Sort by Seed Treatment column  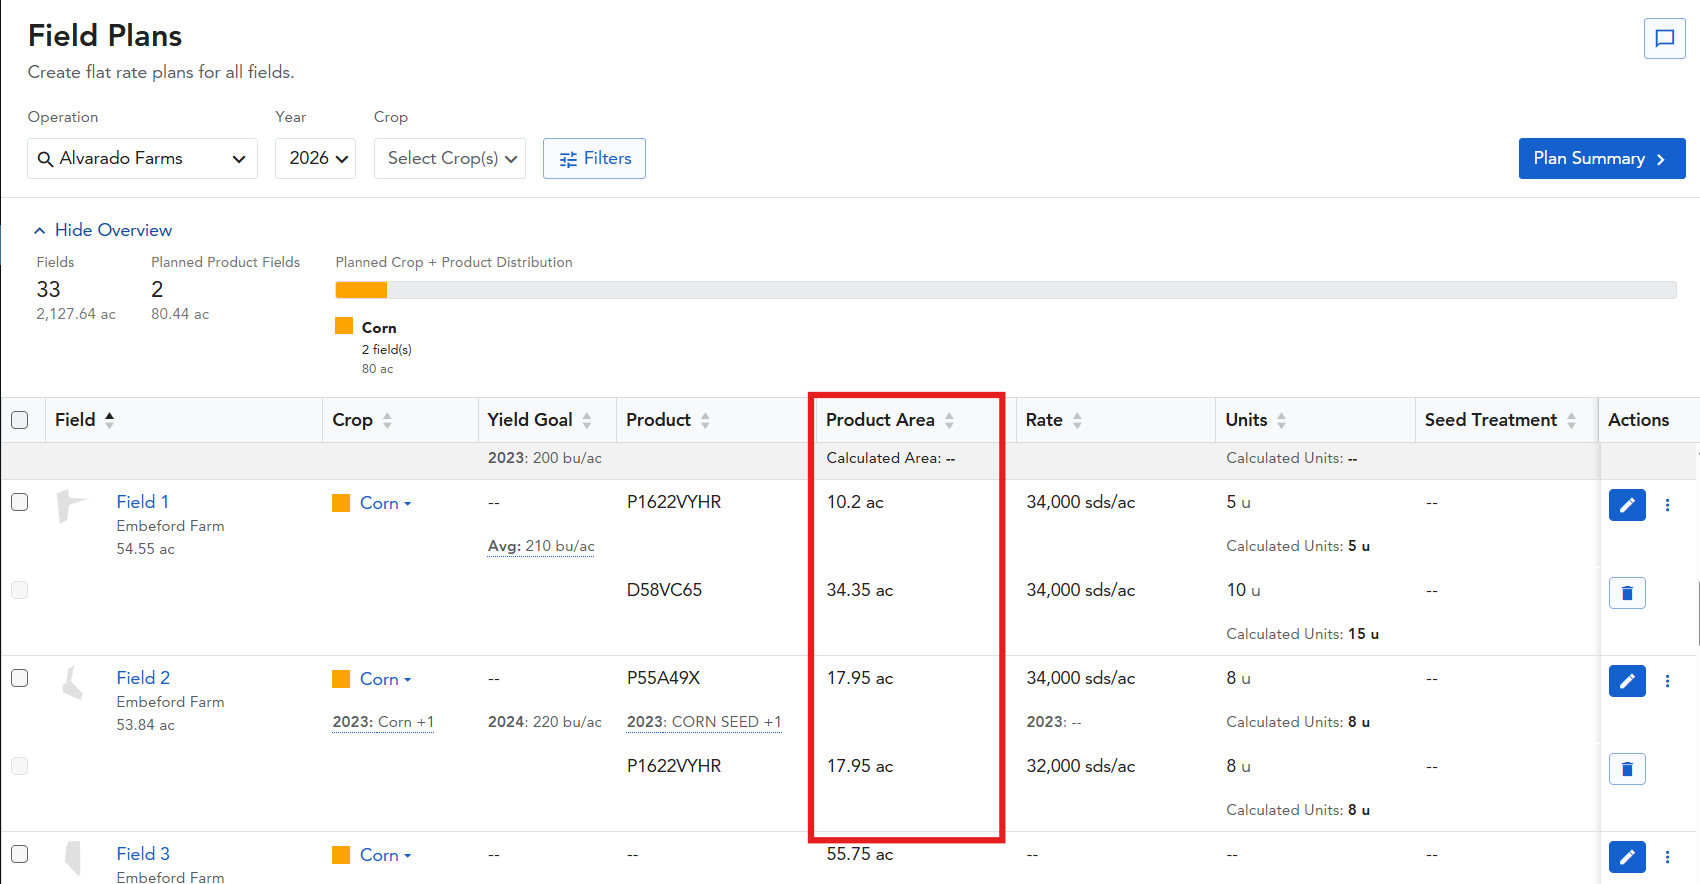1571,421
